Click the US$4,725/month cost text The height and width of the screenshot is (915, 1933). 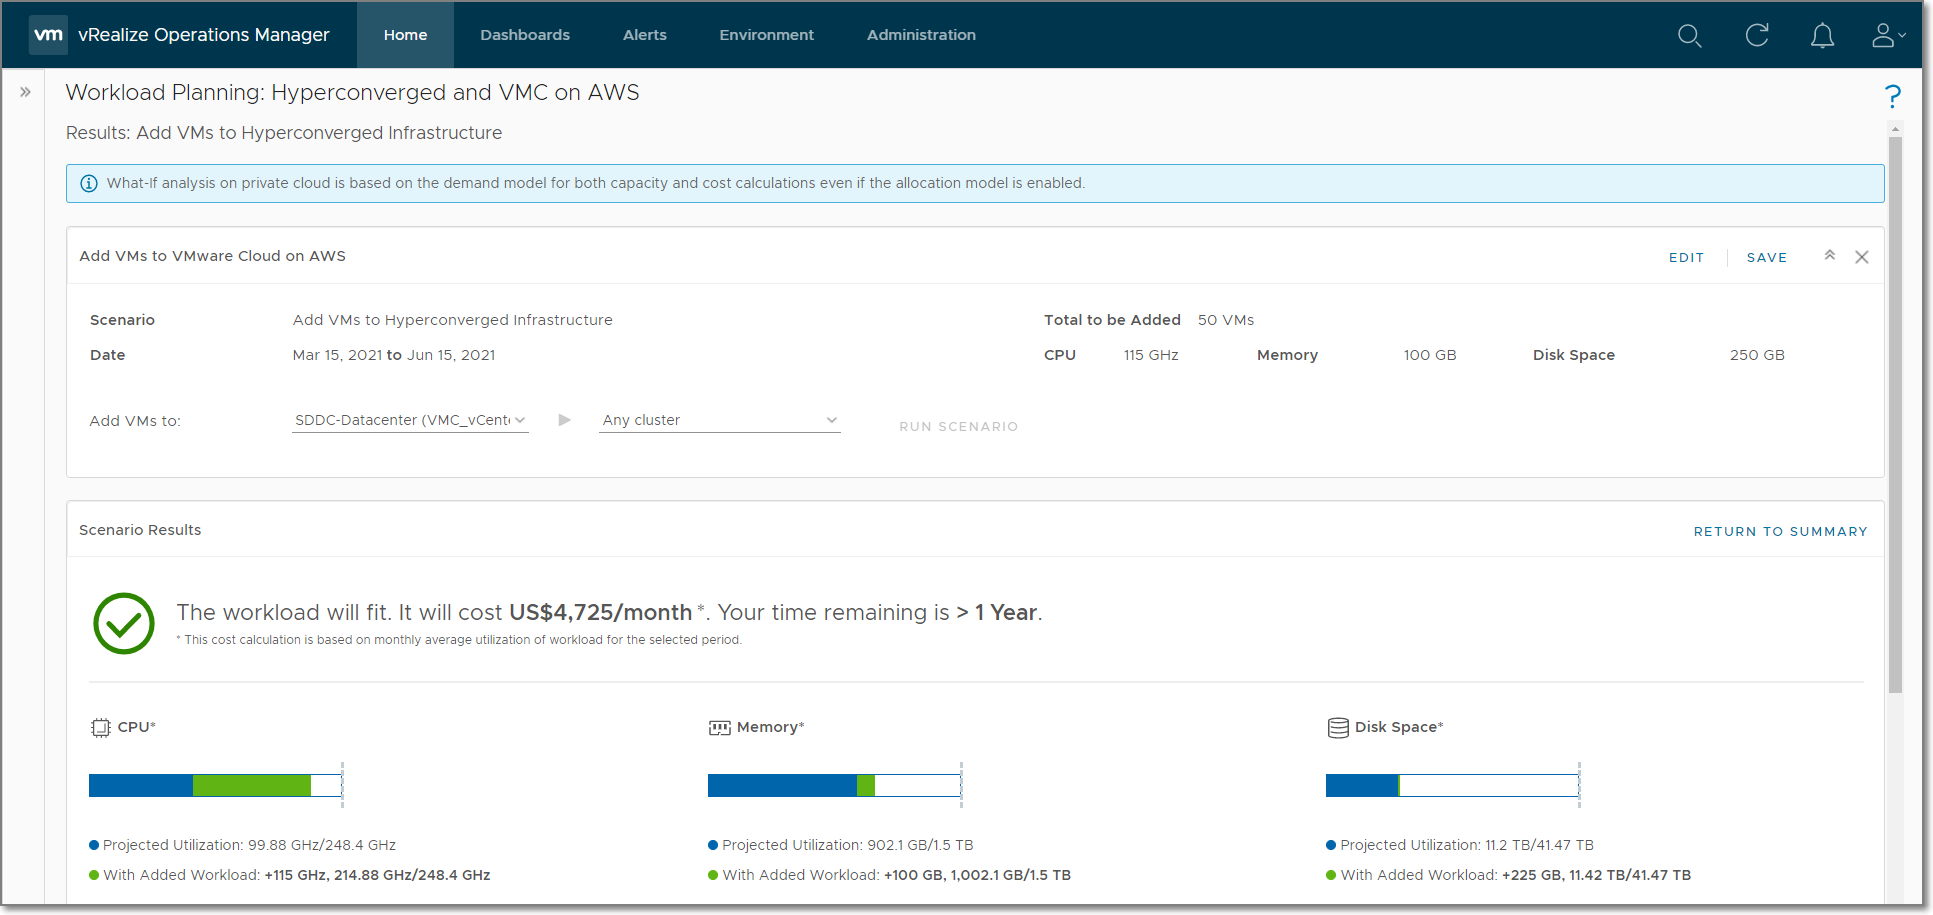(x=600, y=612)
